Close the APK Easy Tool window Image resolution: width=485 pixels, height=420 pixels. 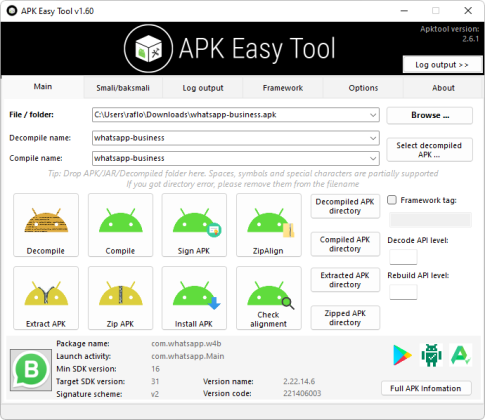click(468, 11)
